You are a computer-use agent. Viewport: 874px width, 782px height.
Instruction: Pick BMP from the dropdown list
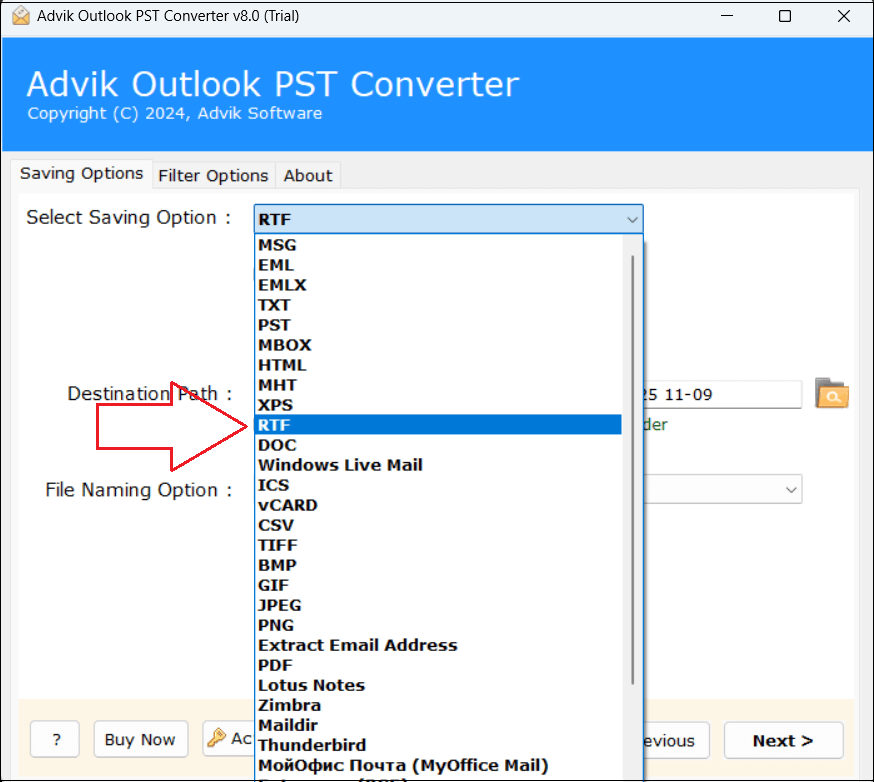point(438,566)
